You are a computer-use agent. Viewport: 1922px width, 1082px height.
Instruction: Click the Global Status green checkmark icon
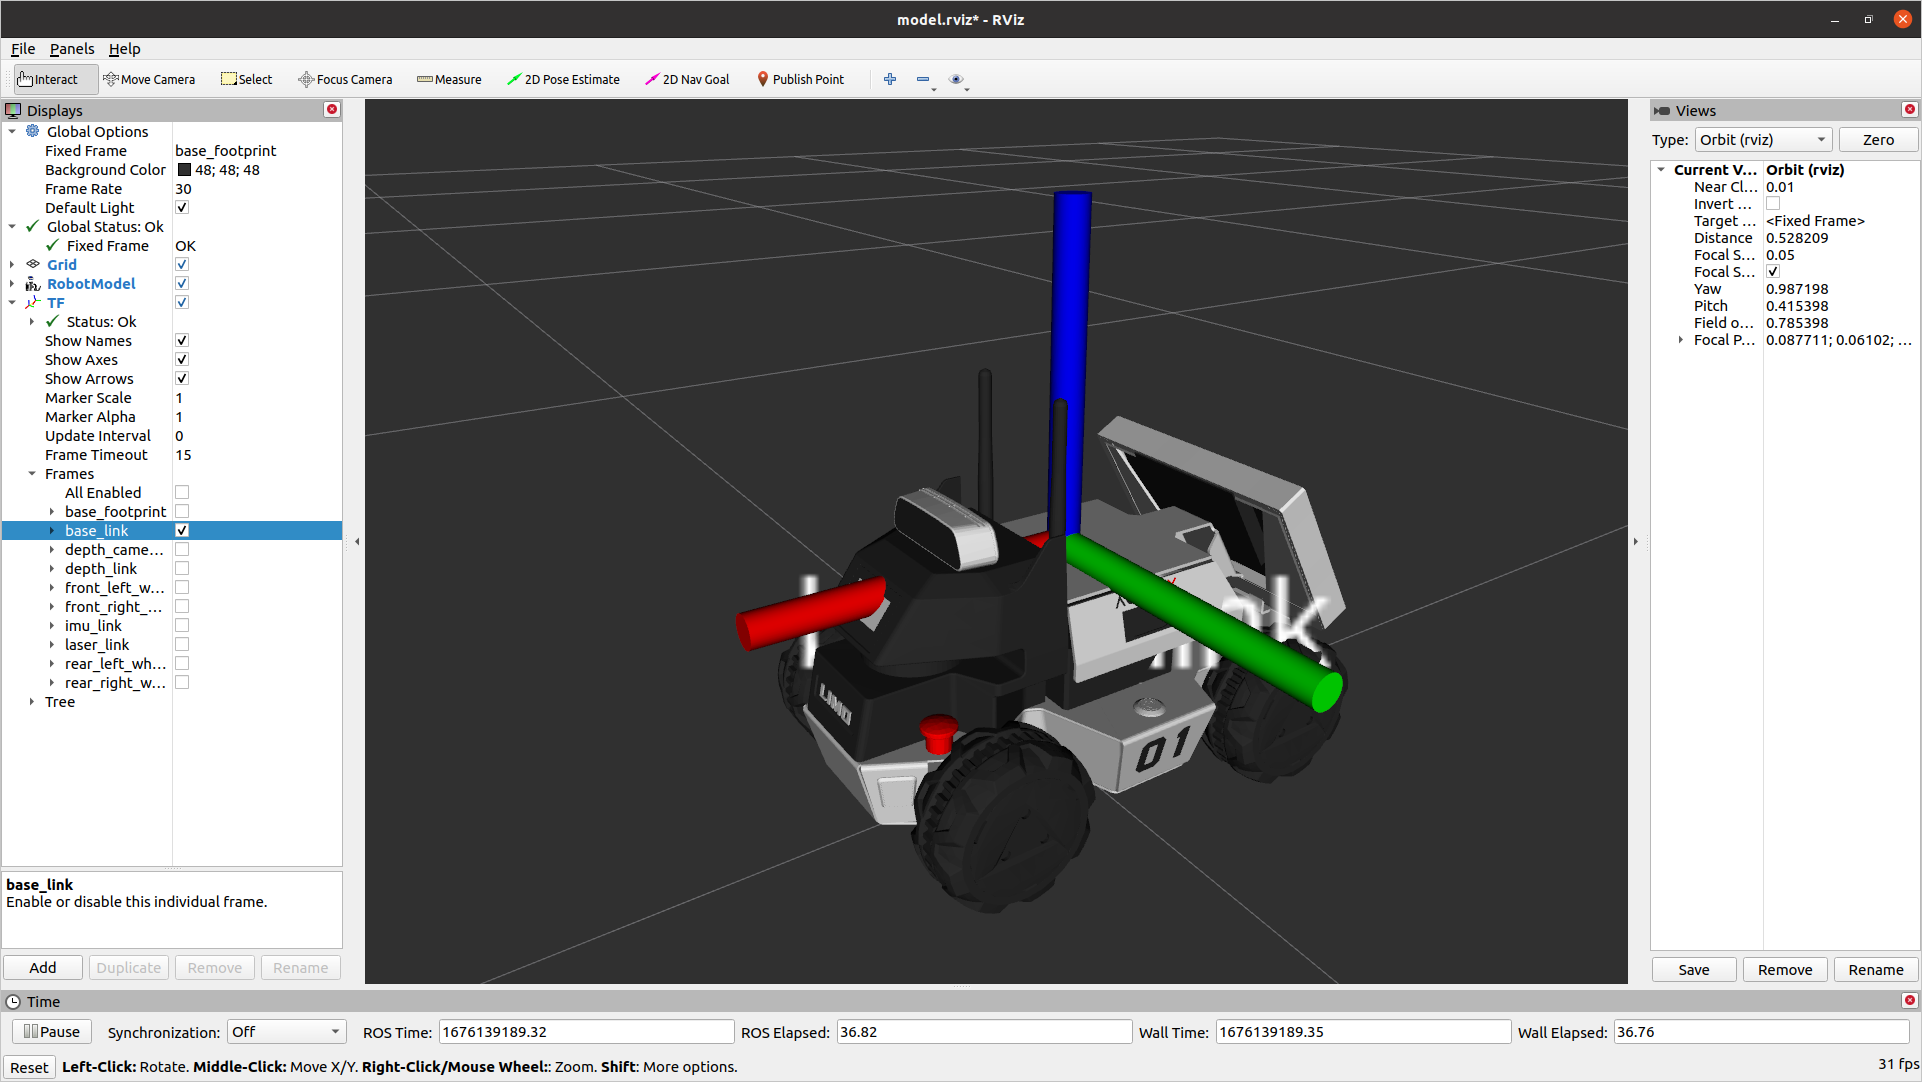click(33, 226)
